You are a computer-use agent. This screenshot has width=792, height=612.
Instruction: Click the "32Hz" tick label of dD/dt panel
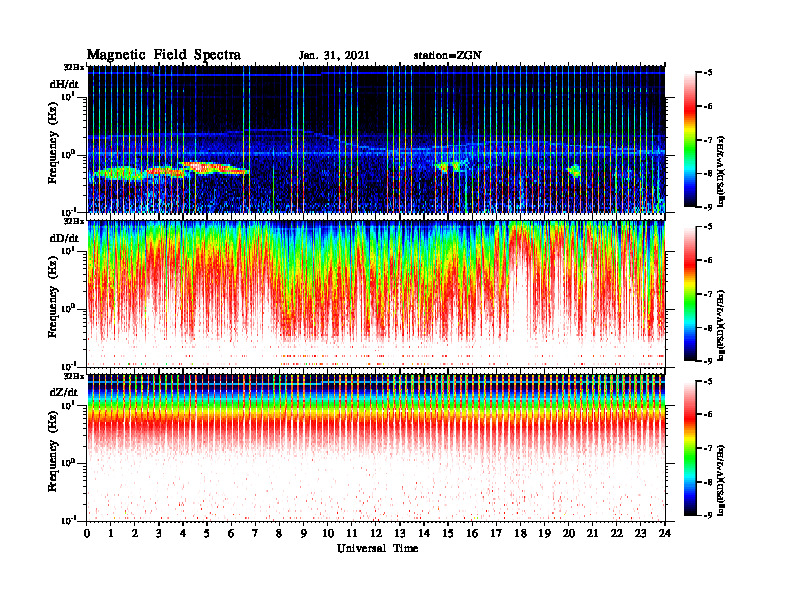coord(74,221)
